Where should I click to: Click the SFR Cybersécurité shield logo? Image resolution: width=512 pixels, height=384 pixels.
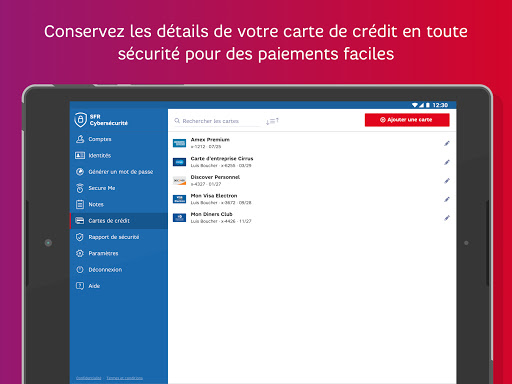[x=80, y=120]
